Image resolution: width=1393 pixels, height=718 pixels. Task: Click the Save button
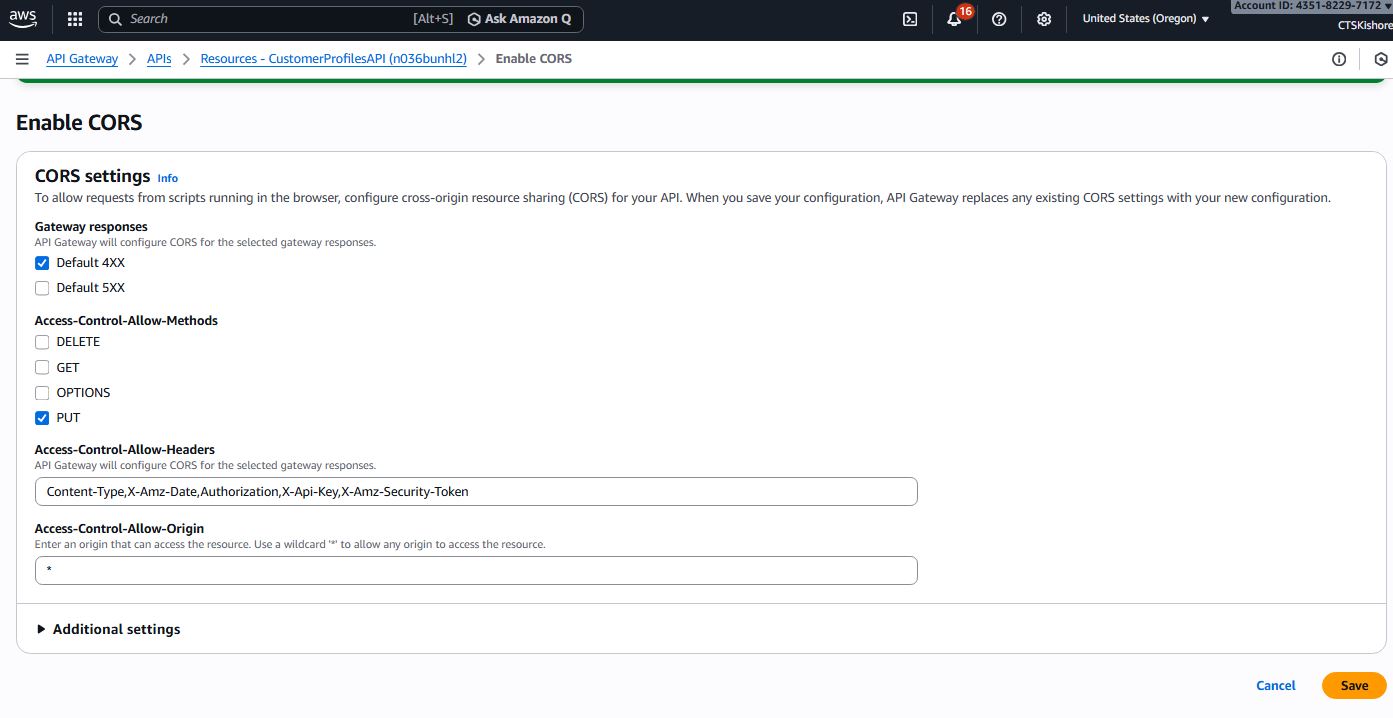pos(1354,685)
